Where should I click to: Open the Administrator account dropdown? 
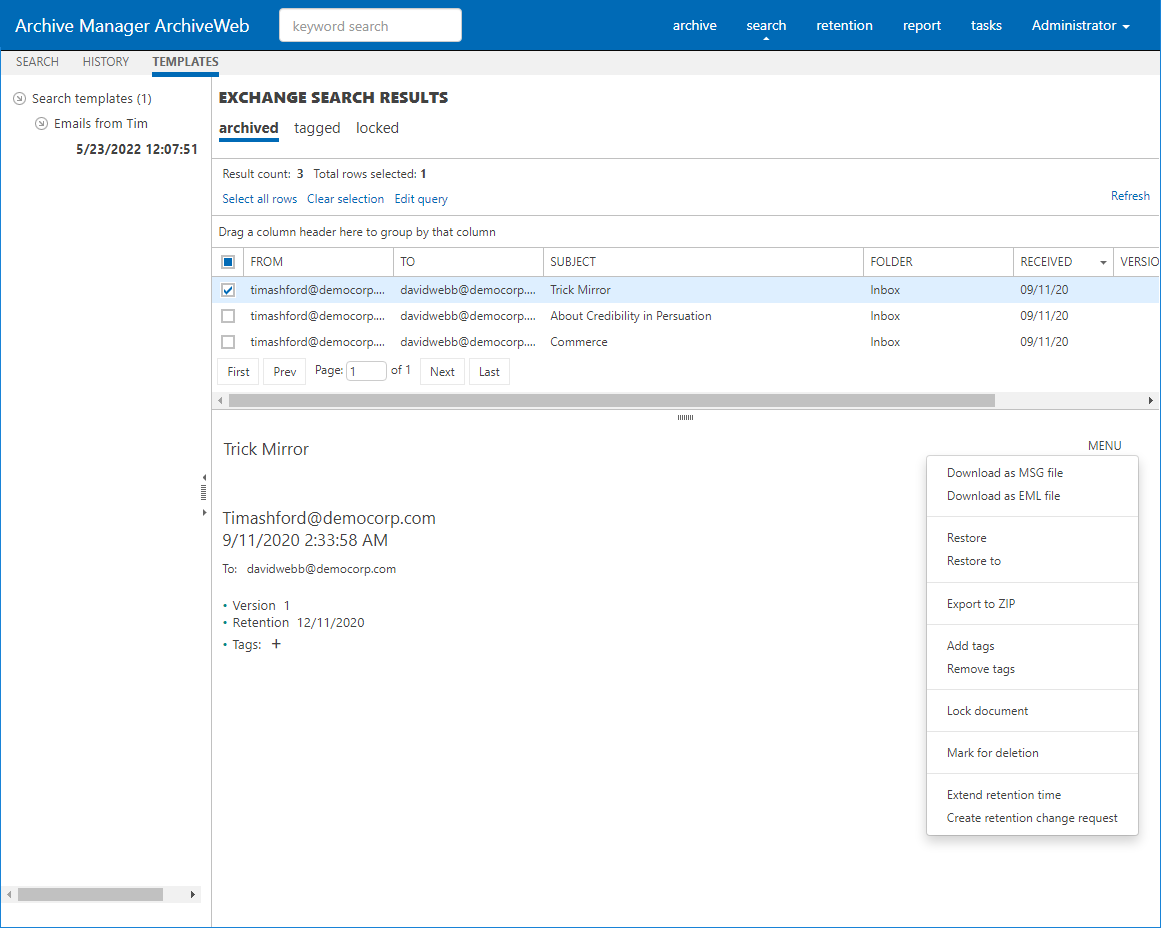(x=1080, y=25)
